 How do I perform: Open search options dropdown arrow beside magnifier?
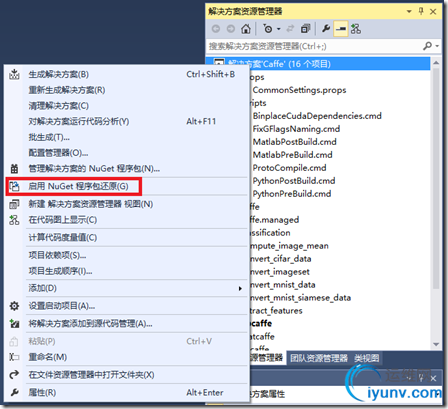tap(437, 46)
